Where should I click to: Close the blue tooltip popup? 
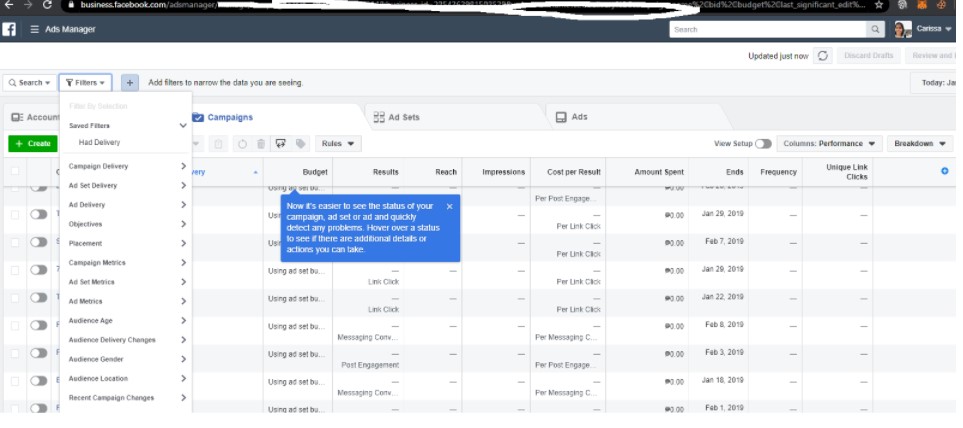pyautogui.click(x=450, y=206)
